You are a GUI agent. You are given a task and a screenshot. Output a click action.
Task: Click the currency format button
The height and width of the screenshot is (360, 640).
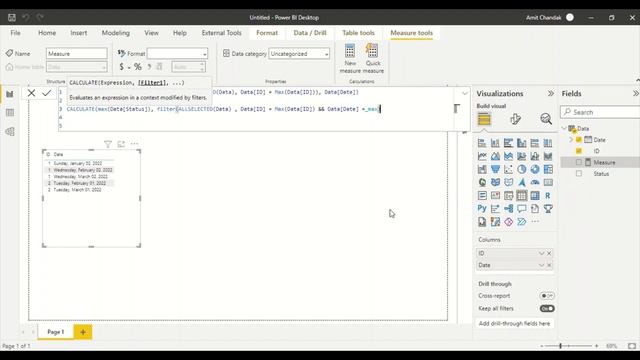pyautogui.click(x=121, y=67)
